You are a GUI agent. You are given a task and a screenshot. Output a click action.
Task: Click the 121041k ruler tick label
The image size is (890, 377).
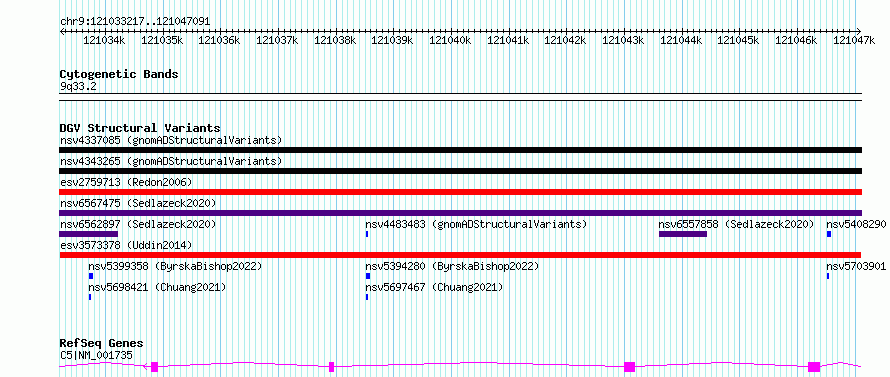[x=508, y=40]
